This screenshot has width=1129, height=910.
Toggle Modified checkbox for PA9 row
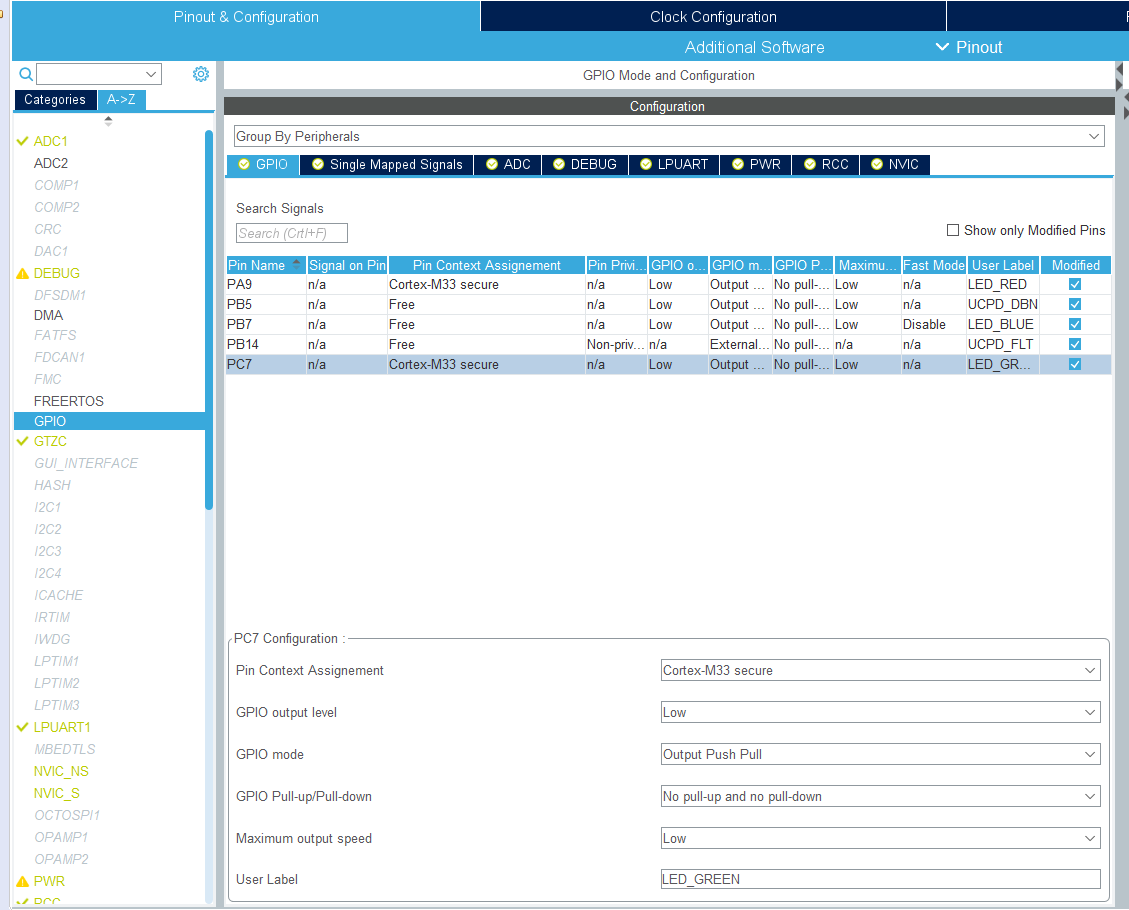1075,284
